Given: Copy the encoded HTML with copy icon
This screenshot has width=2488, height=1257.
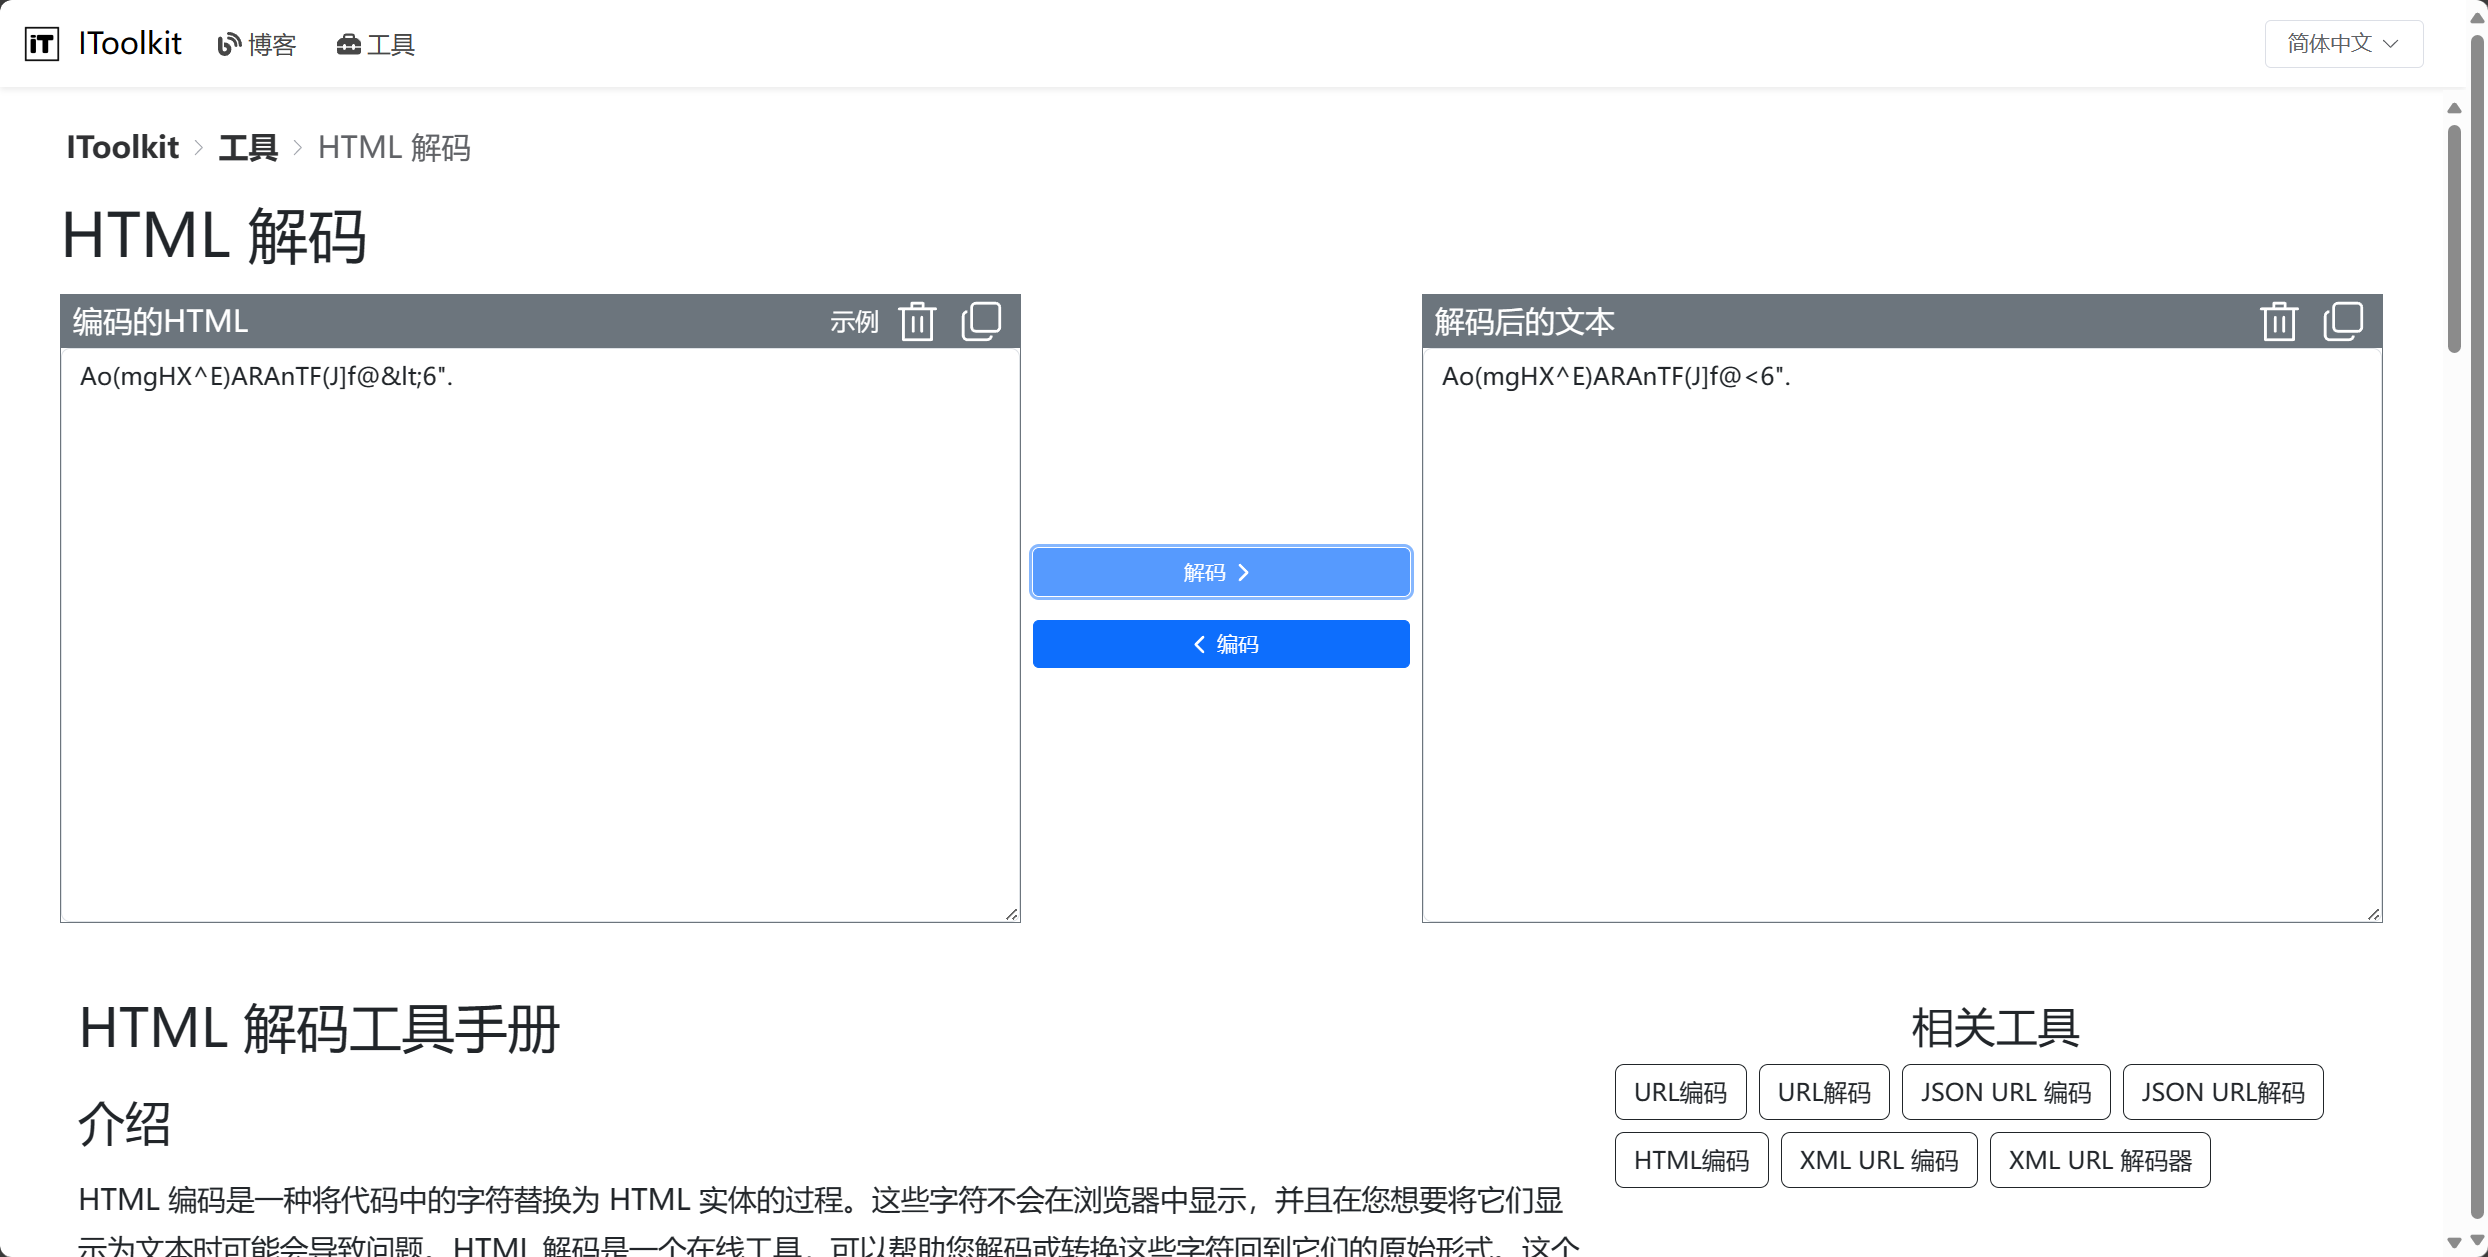Looking at the screenshot, I should [x=981, y=322].
